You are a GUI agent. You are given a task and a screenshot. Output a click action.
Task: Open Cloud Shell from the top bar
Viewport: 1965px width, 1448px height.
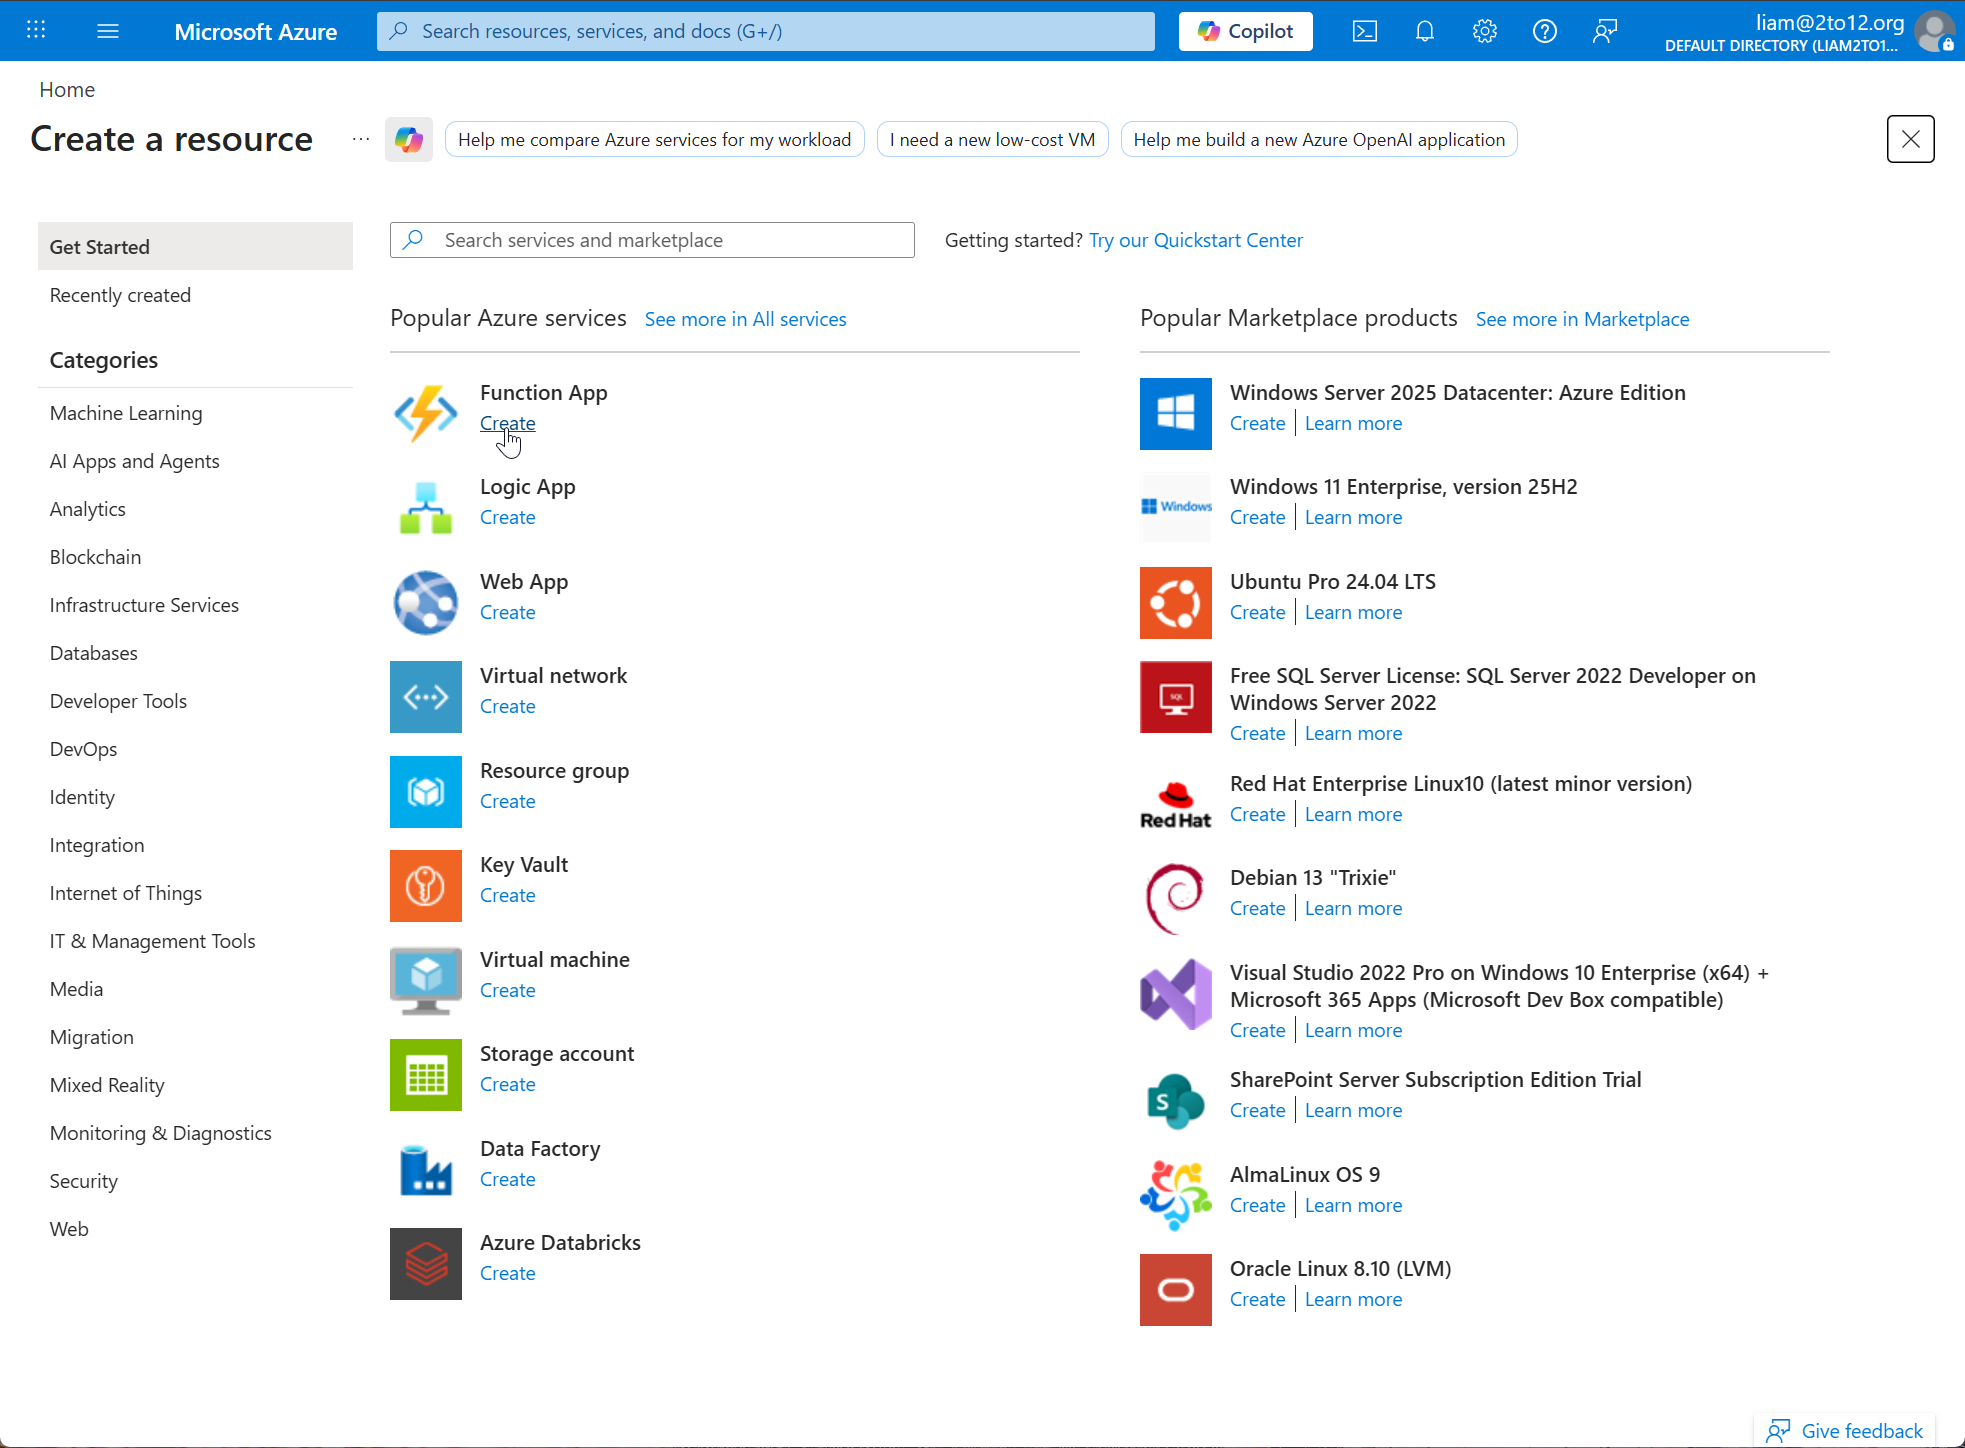pos(1365,31)
